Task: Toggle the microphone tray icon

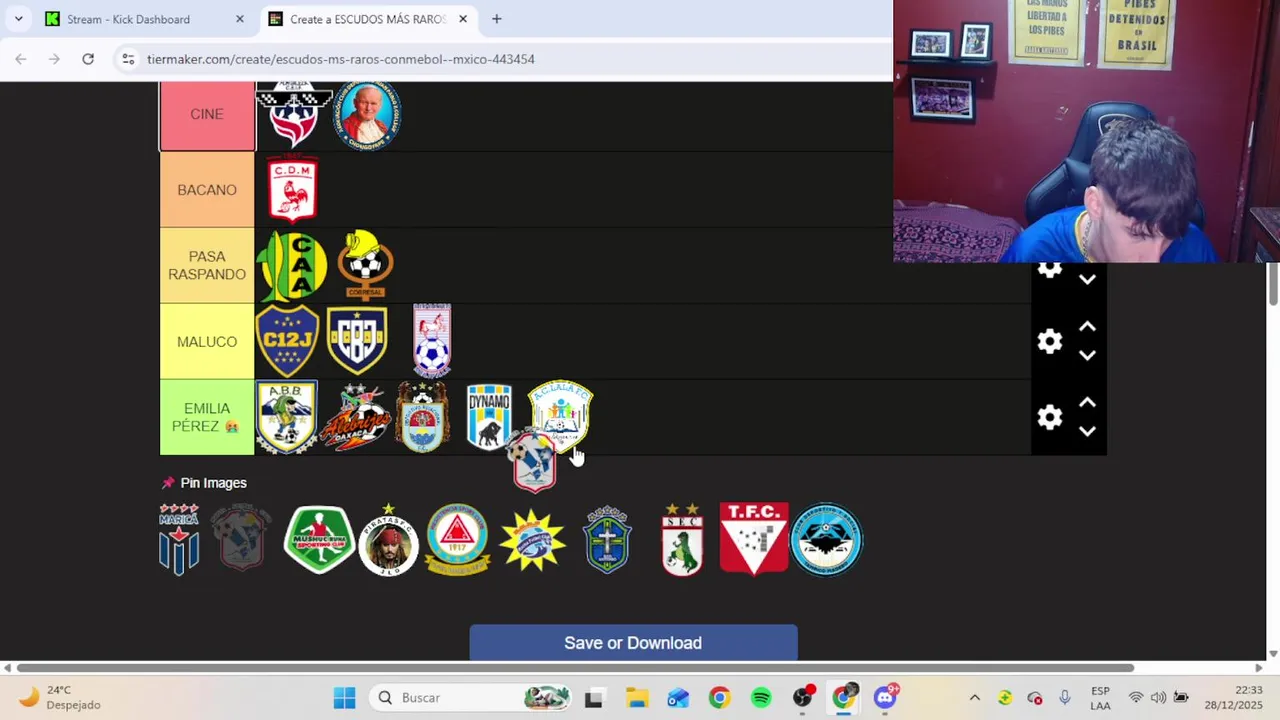Action: (1065, 698)
